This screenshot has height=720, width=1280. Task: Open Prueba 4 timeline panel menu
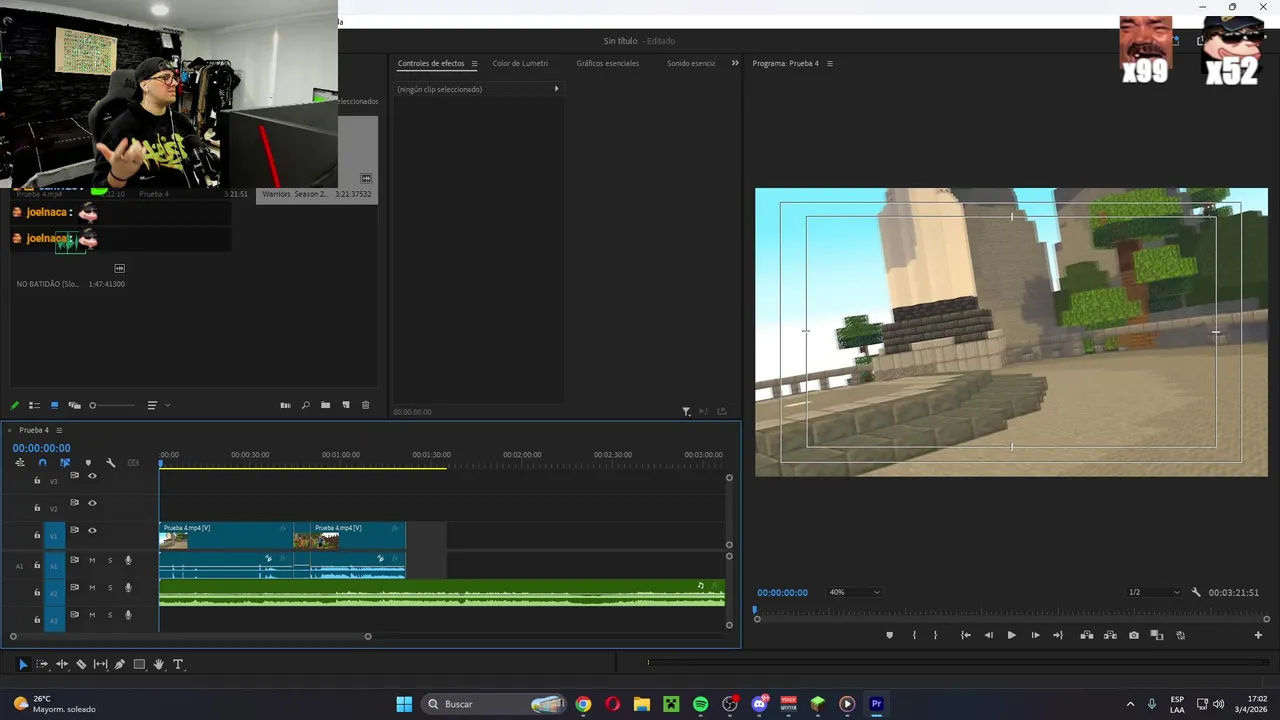(58, 430)
